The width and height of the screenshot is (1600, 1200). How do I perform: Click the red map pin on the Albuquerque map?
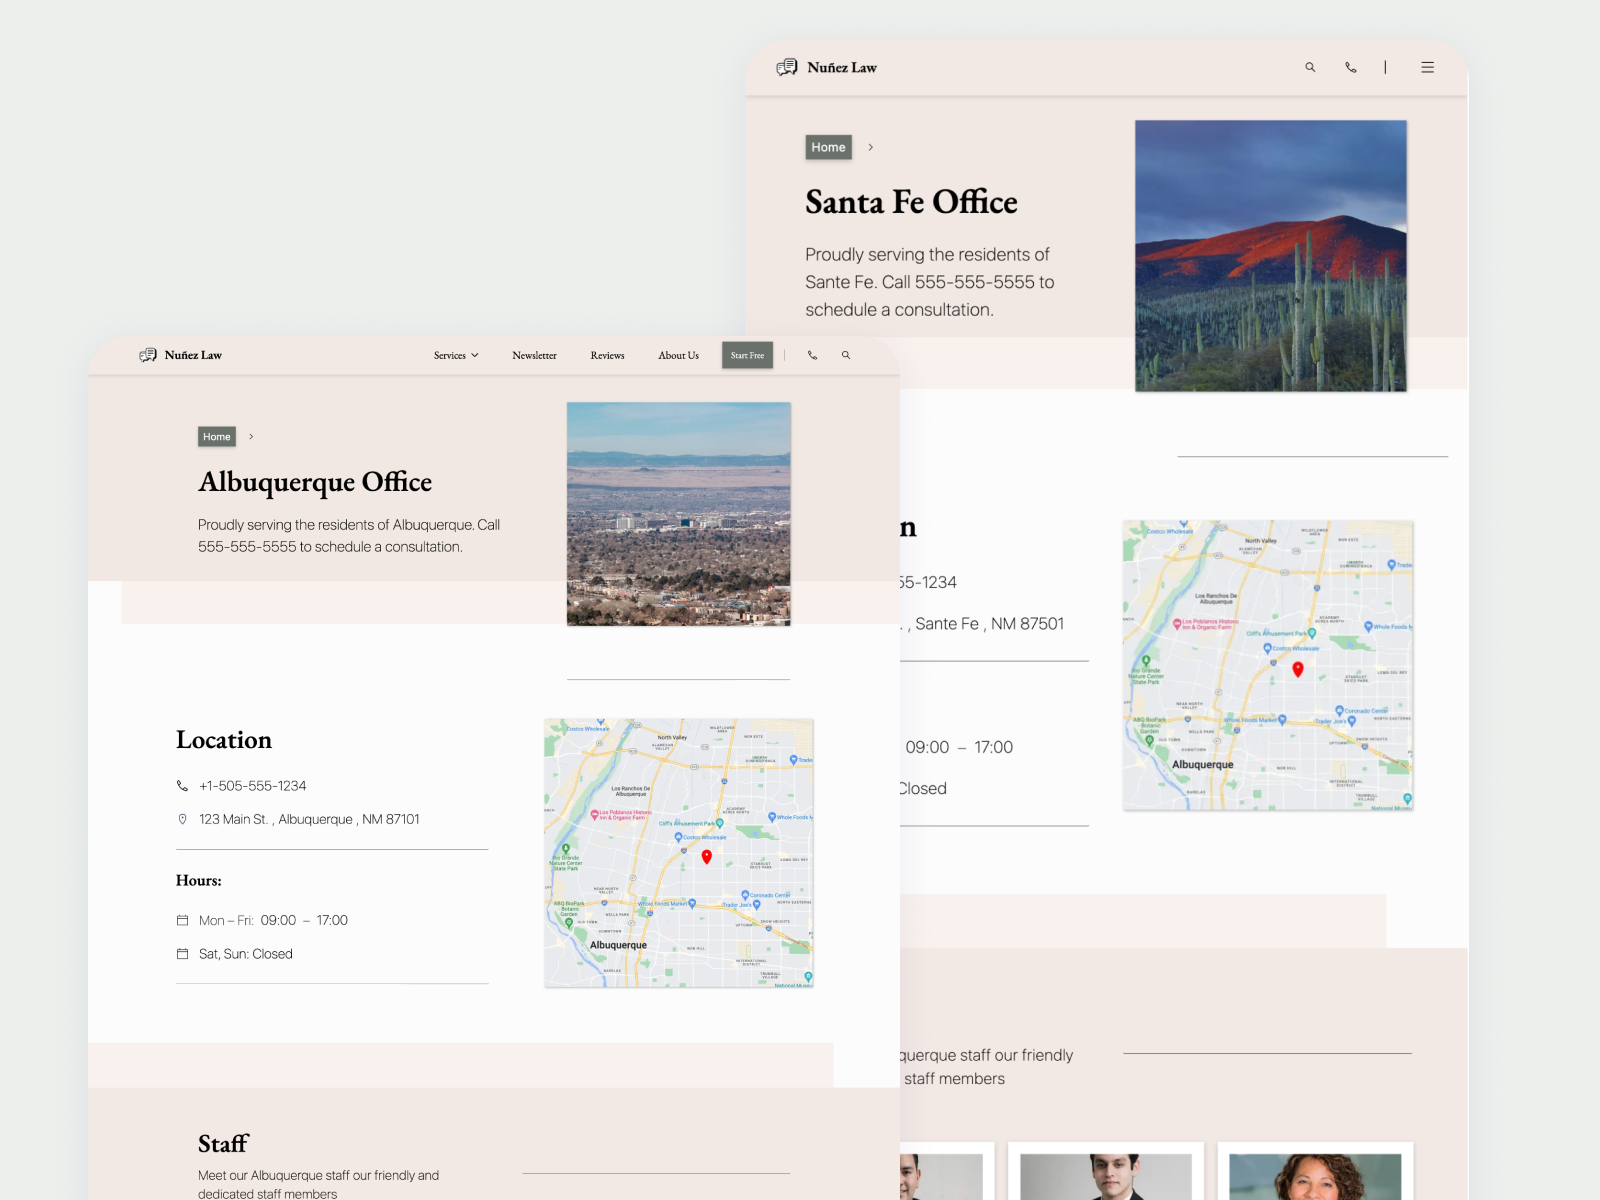[708, 856]
